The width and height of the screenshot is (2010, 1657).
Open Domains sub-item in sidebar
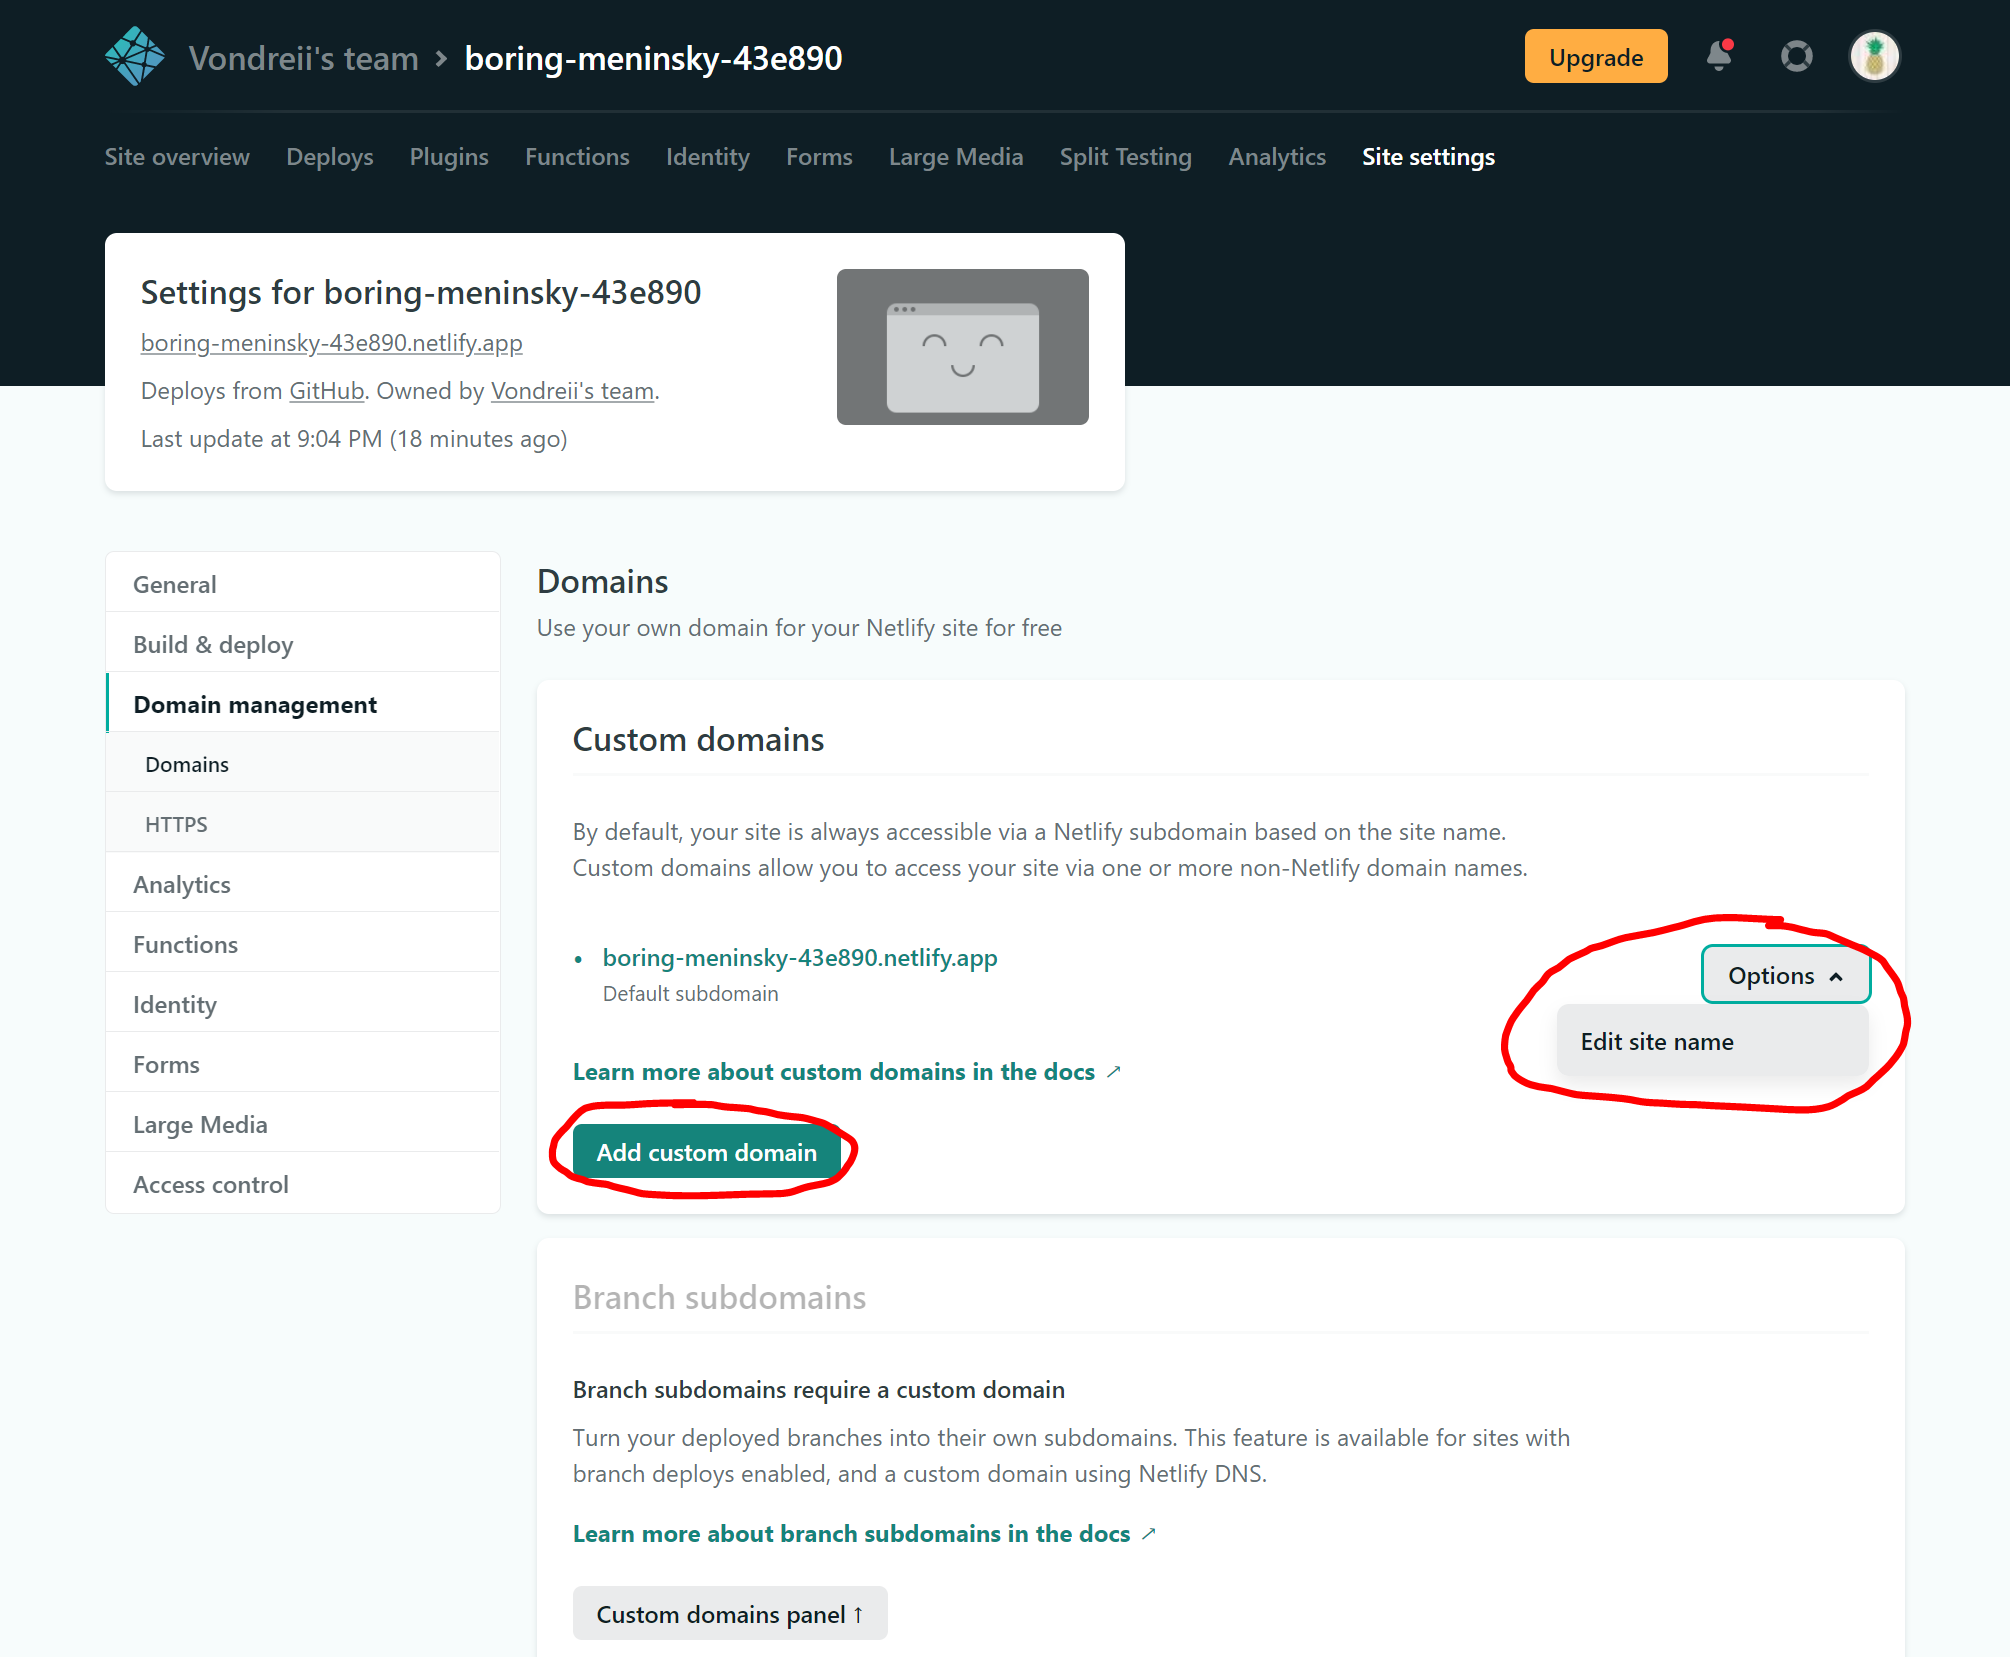coord(303,764)
